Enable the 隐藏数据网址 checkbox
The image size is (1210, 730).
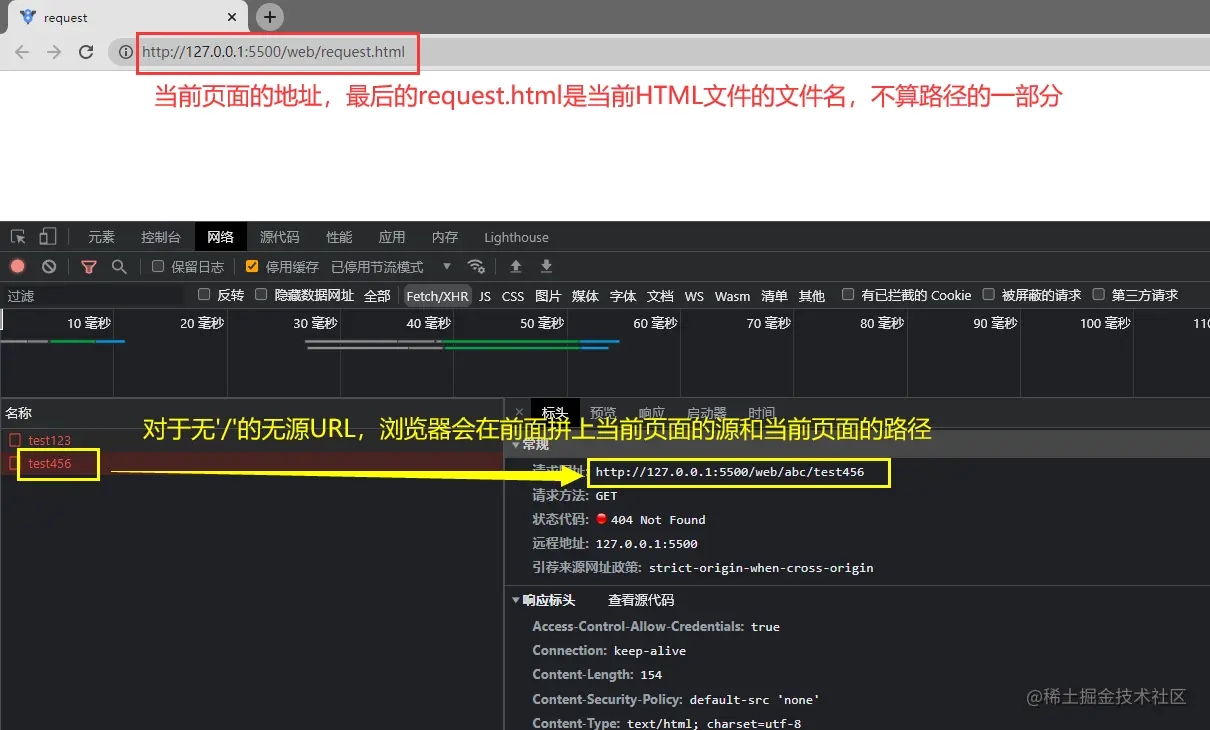[261, 295]
